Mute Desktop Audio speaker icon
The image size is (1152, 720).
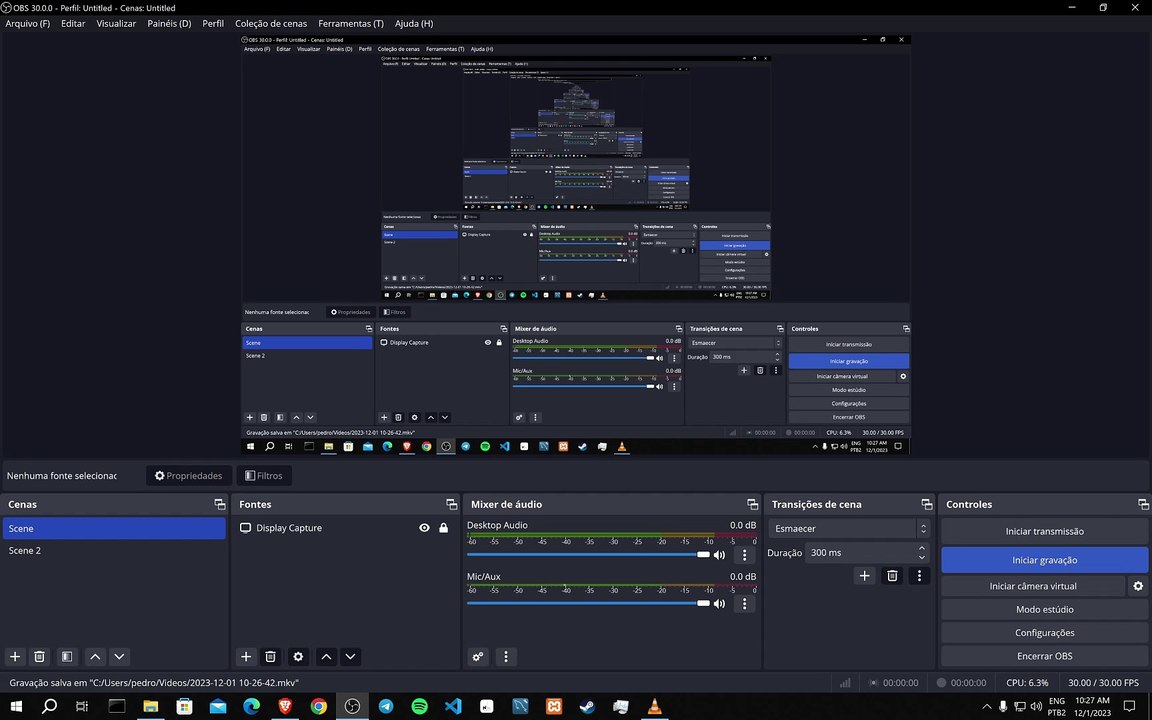coord(719,555)
